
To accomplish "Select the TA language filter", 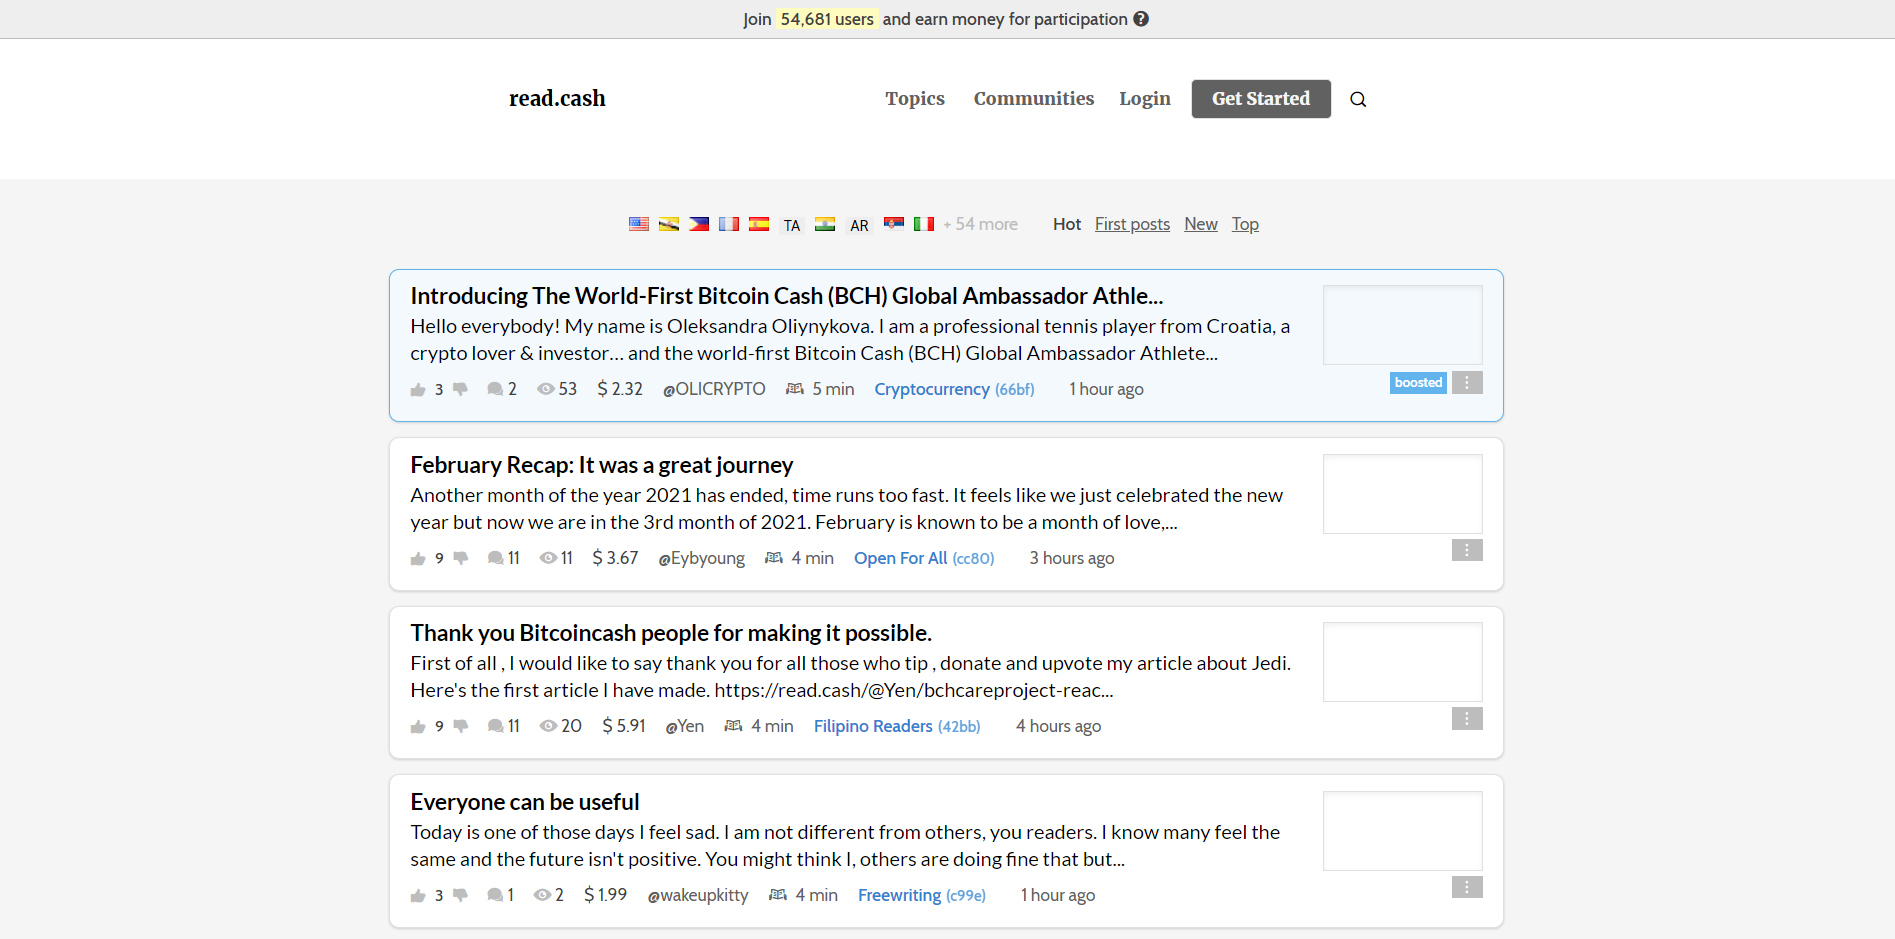I will (x=792, y=225).
